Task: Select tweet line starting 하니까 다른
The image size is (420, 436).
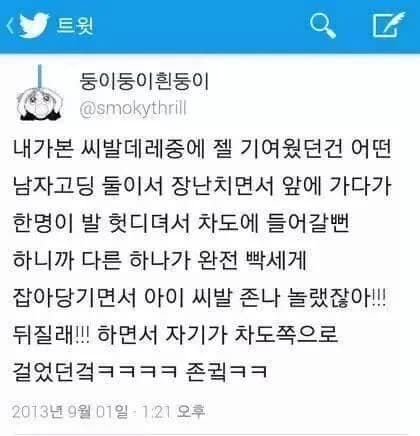Action: coord(159,260)
